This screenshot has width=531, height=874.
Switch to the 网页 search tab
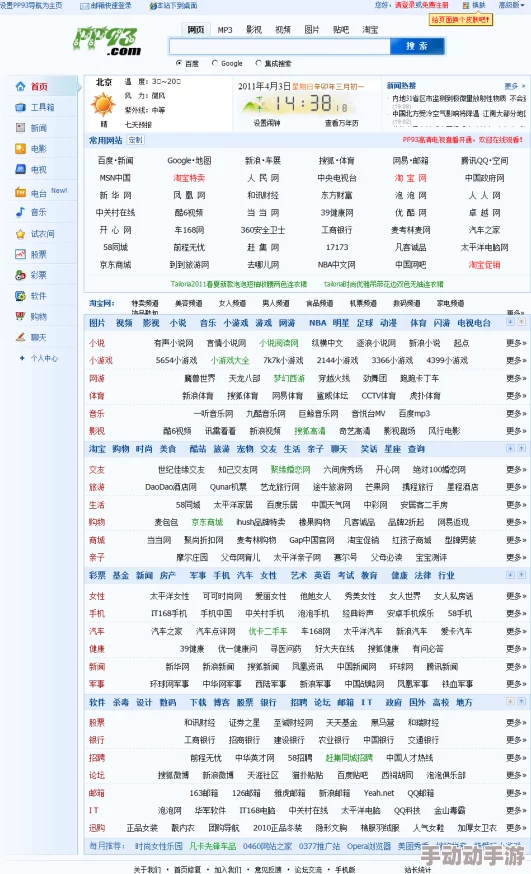(196, 30)
